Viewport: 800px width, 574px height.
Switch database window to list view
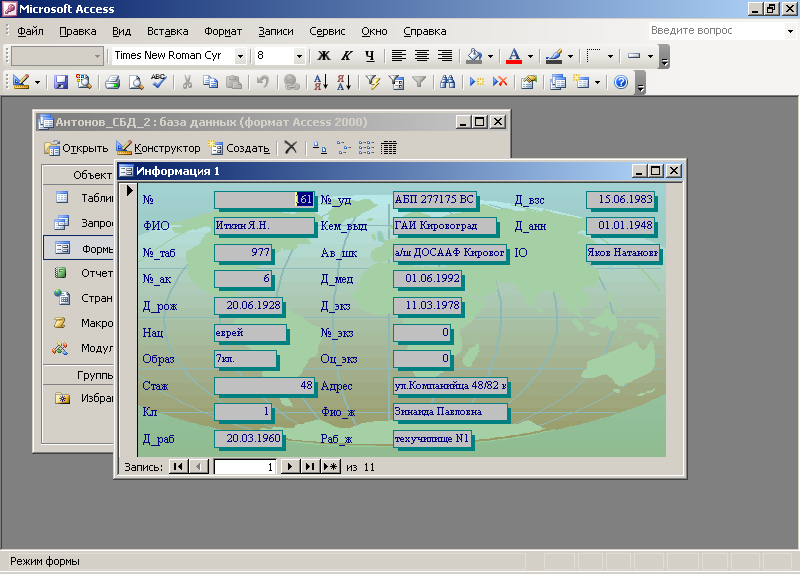pyautogui.click(x=366, y=148)
